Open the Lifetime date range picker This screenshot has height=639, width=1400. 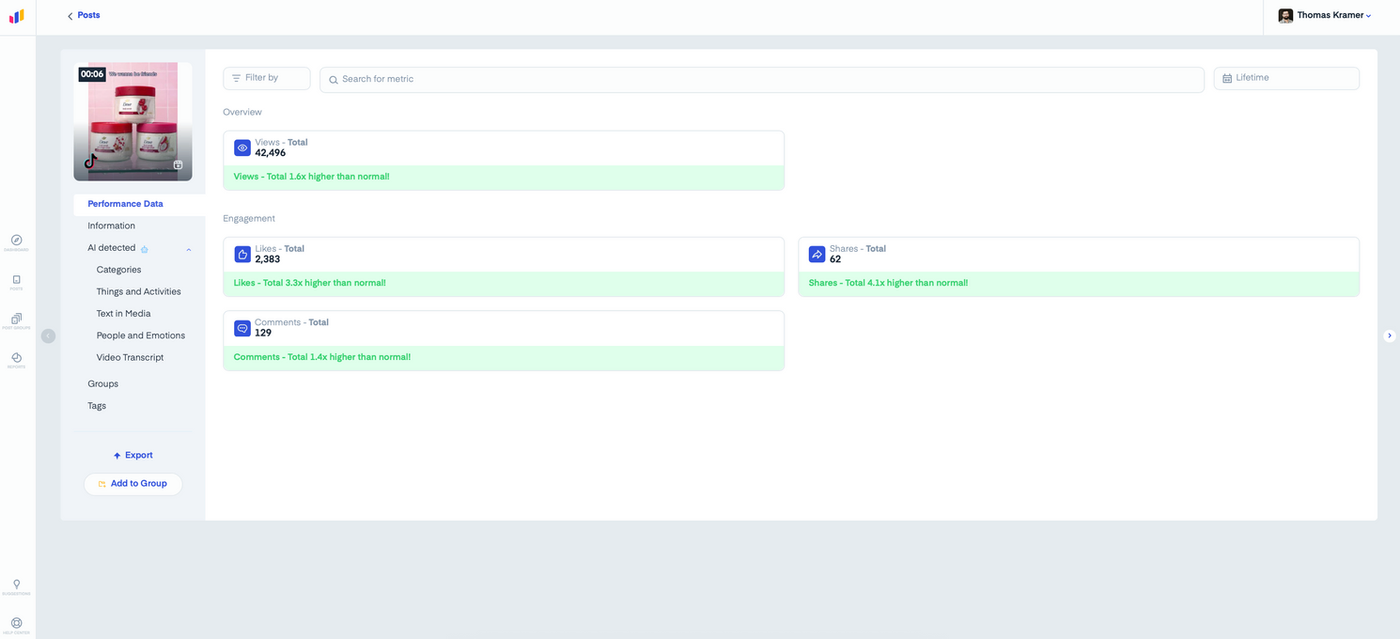[1287, 78]
